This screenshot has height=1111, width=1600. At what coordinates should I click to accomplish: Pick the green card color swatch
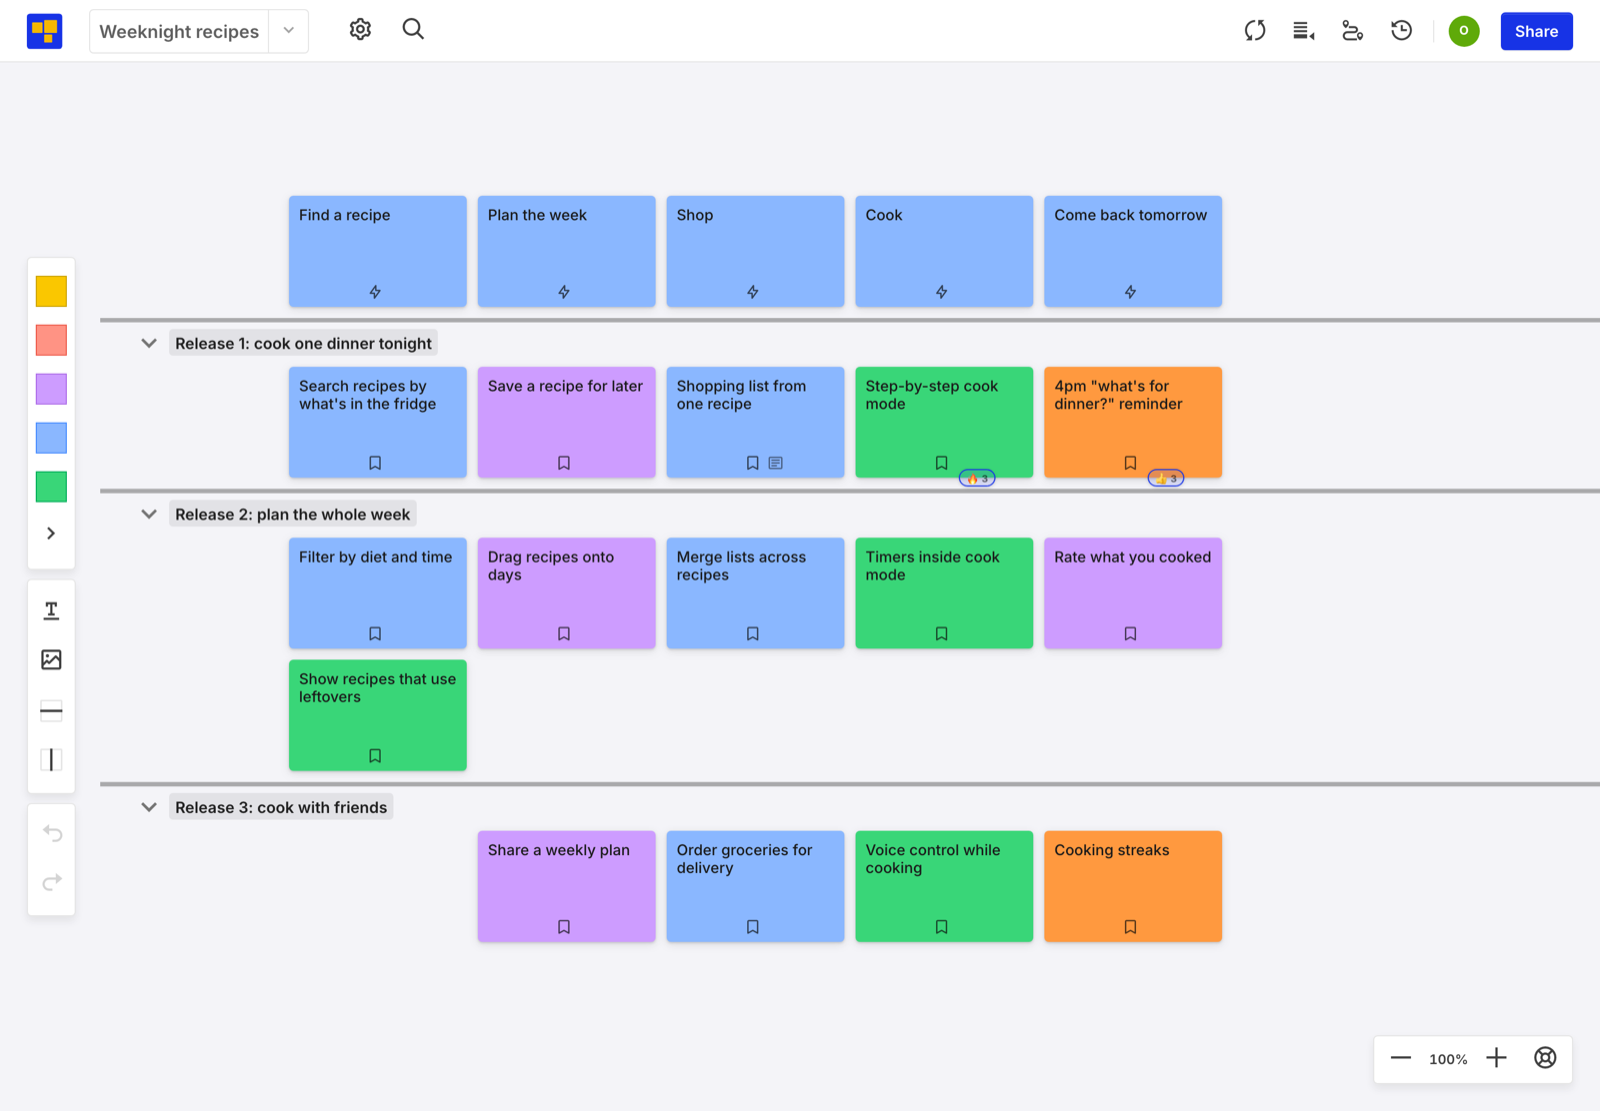(x=51, y=487)
